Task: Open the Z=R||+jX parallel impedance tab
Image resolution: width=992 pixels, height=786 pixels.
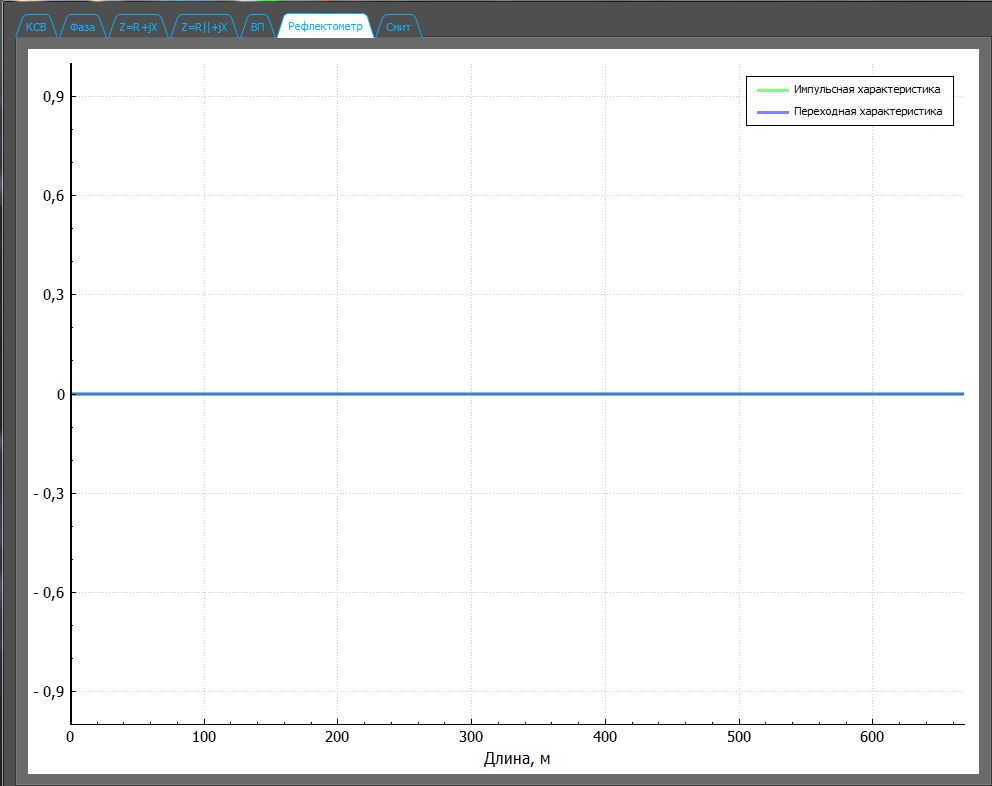Action: (x=205, y=28)
